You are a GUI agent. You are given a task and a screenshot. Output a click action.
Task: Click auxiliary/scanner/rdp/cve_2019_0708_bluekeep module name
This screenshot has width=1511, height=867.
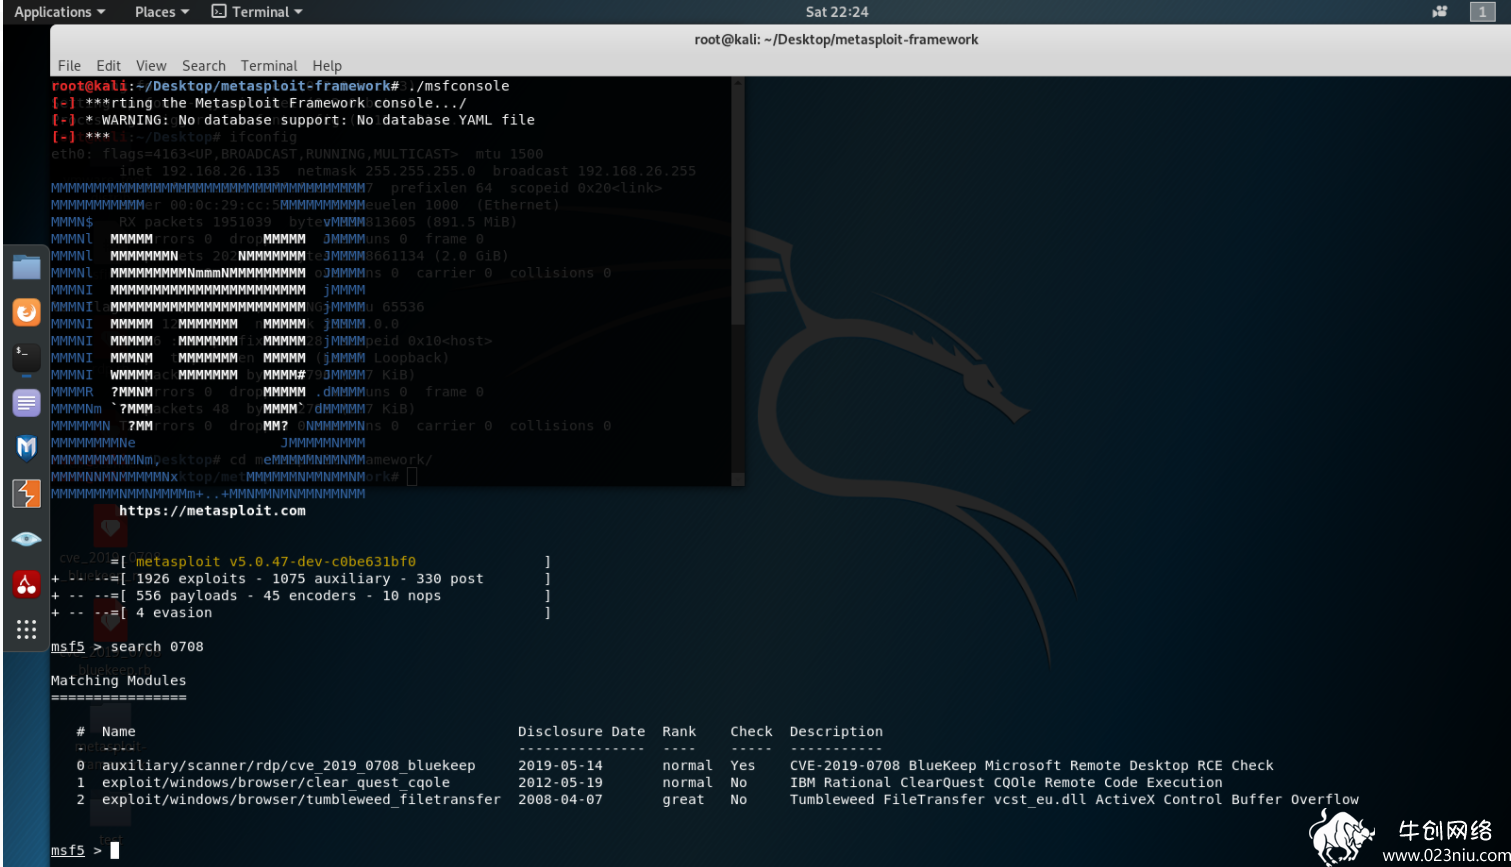click(289, 765)
